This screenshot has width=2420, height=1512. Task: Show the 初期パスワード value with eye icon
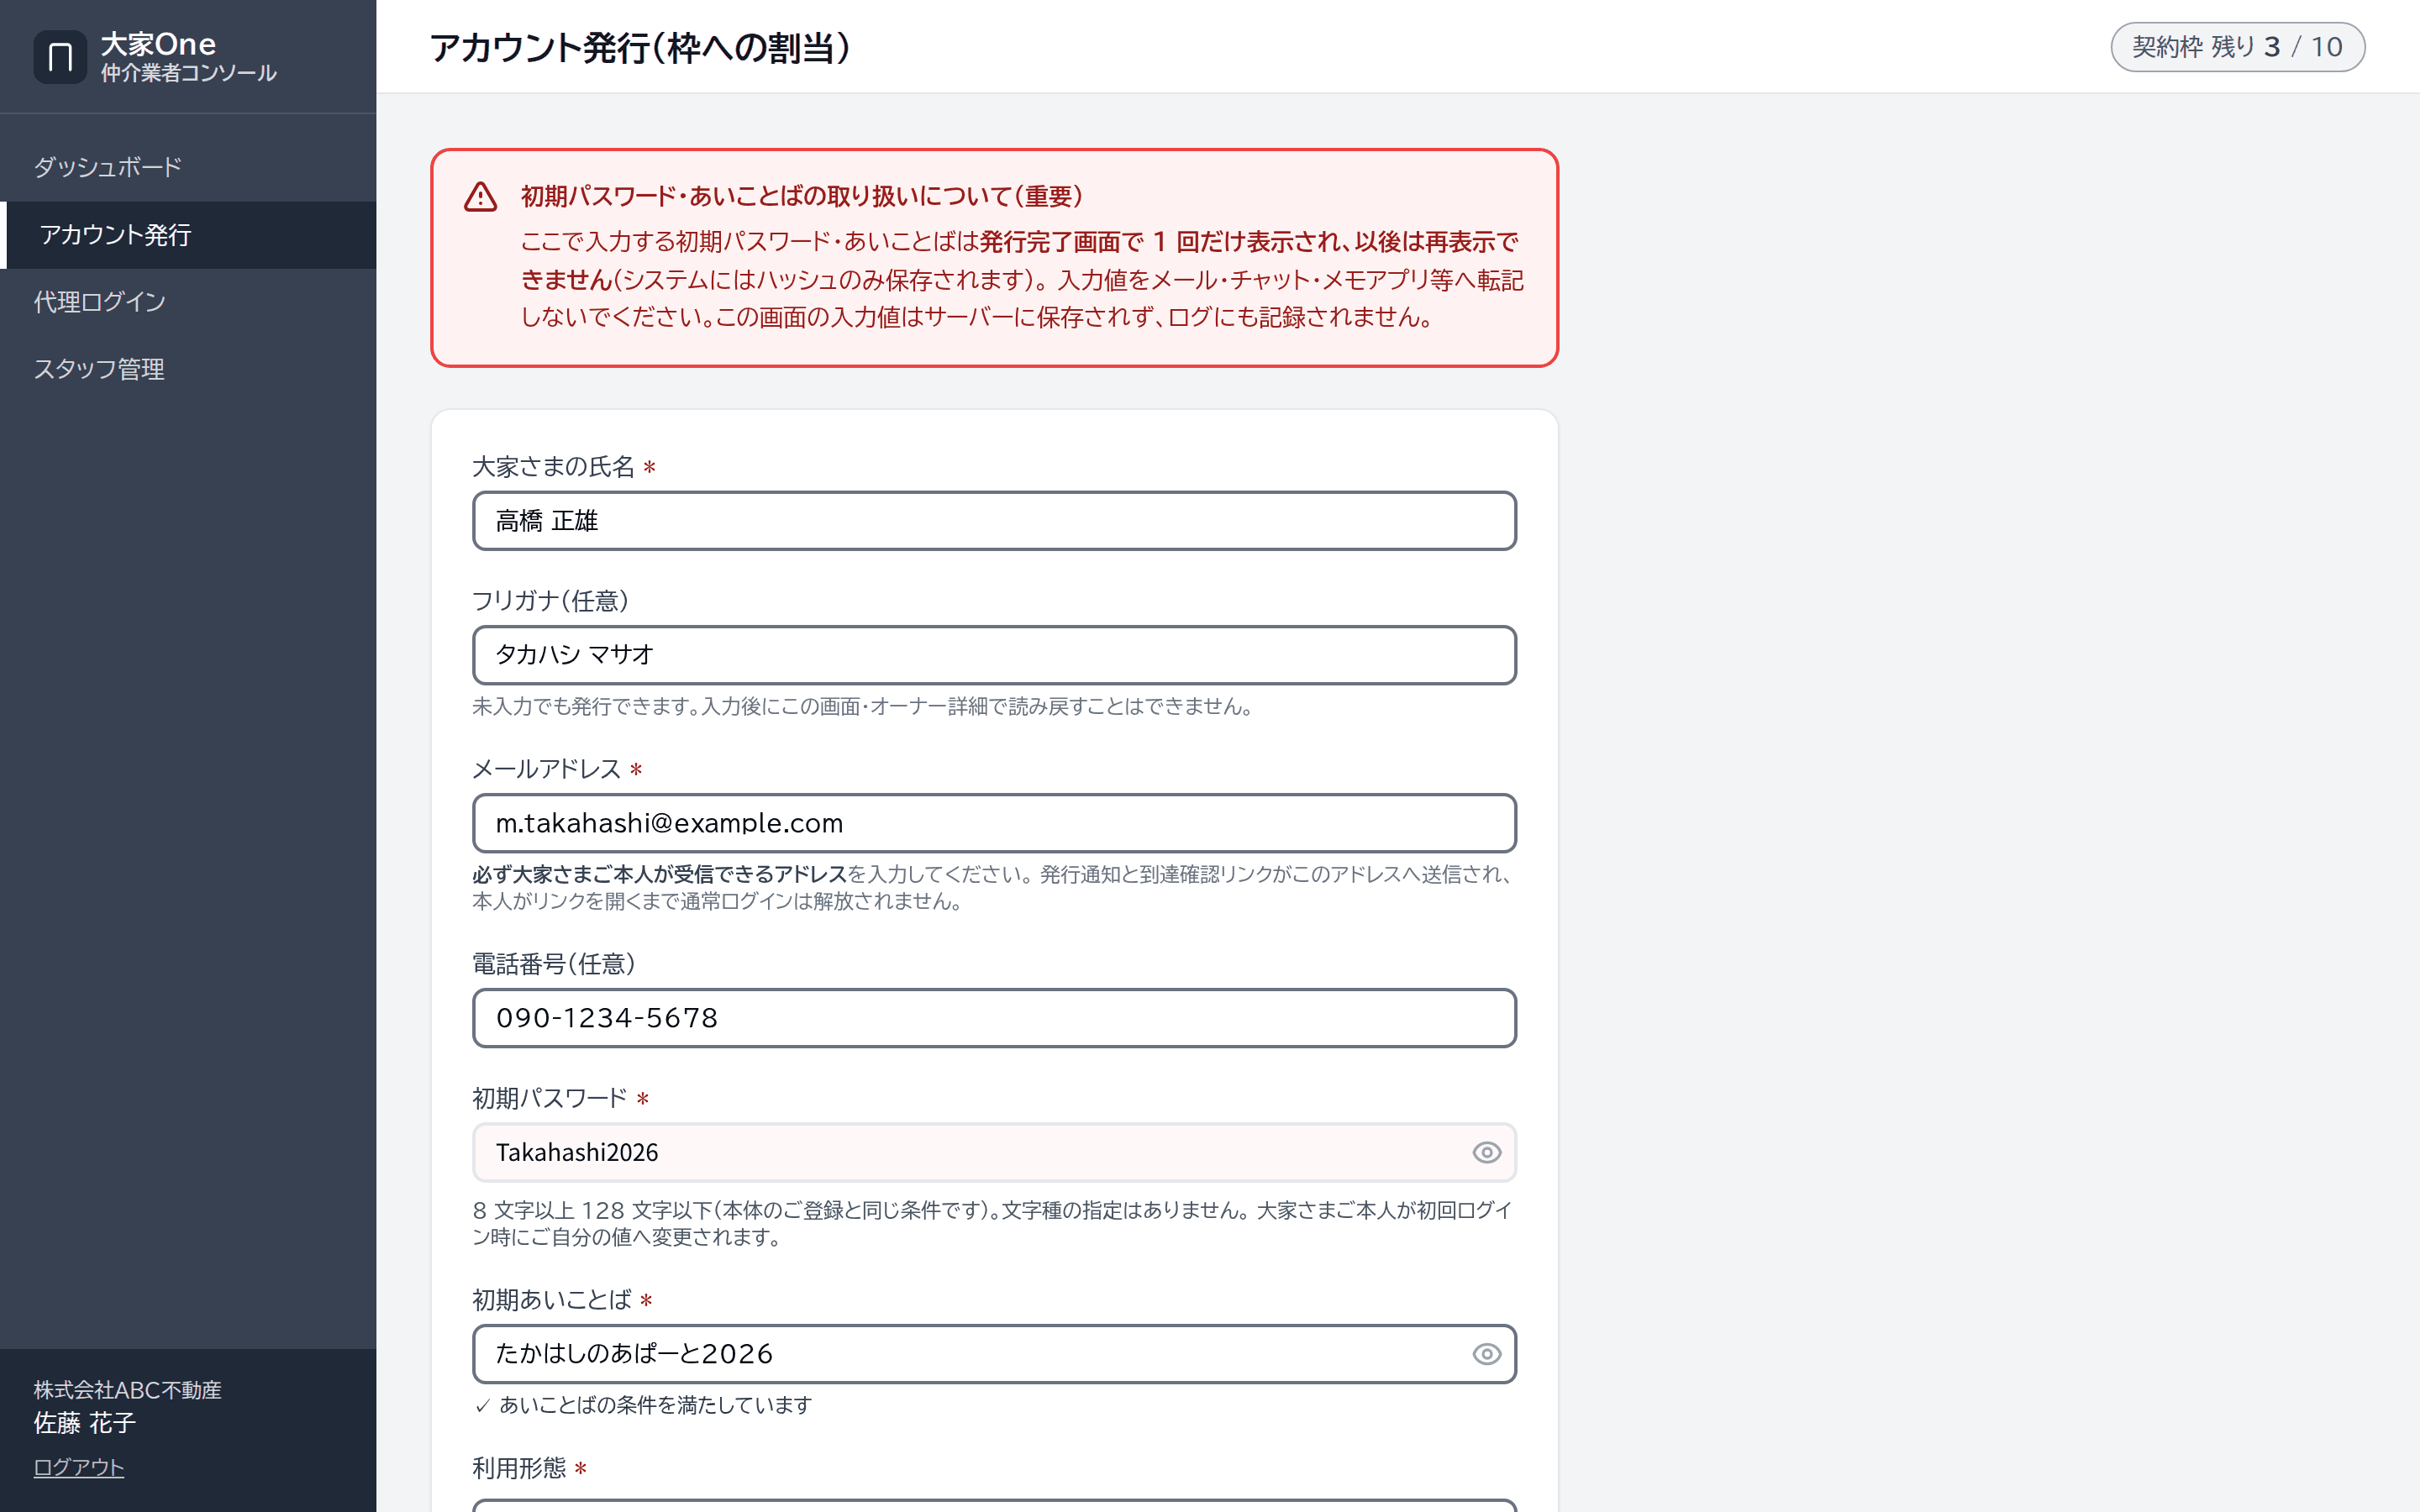pyautogui.click(x=1486, y=1152)
